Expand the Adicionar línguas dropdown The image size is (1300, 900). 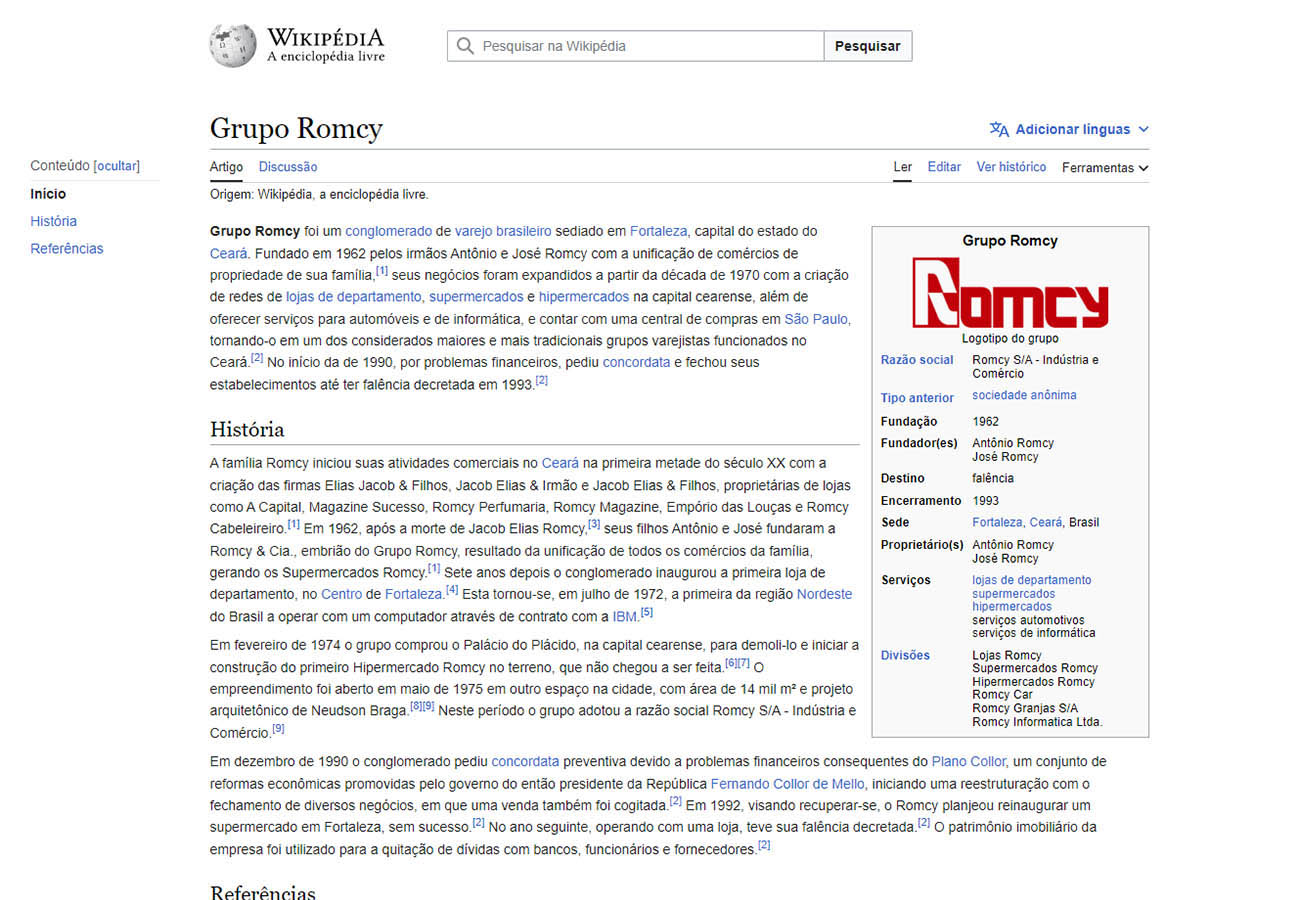1070,129
